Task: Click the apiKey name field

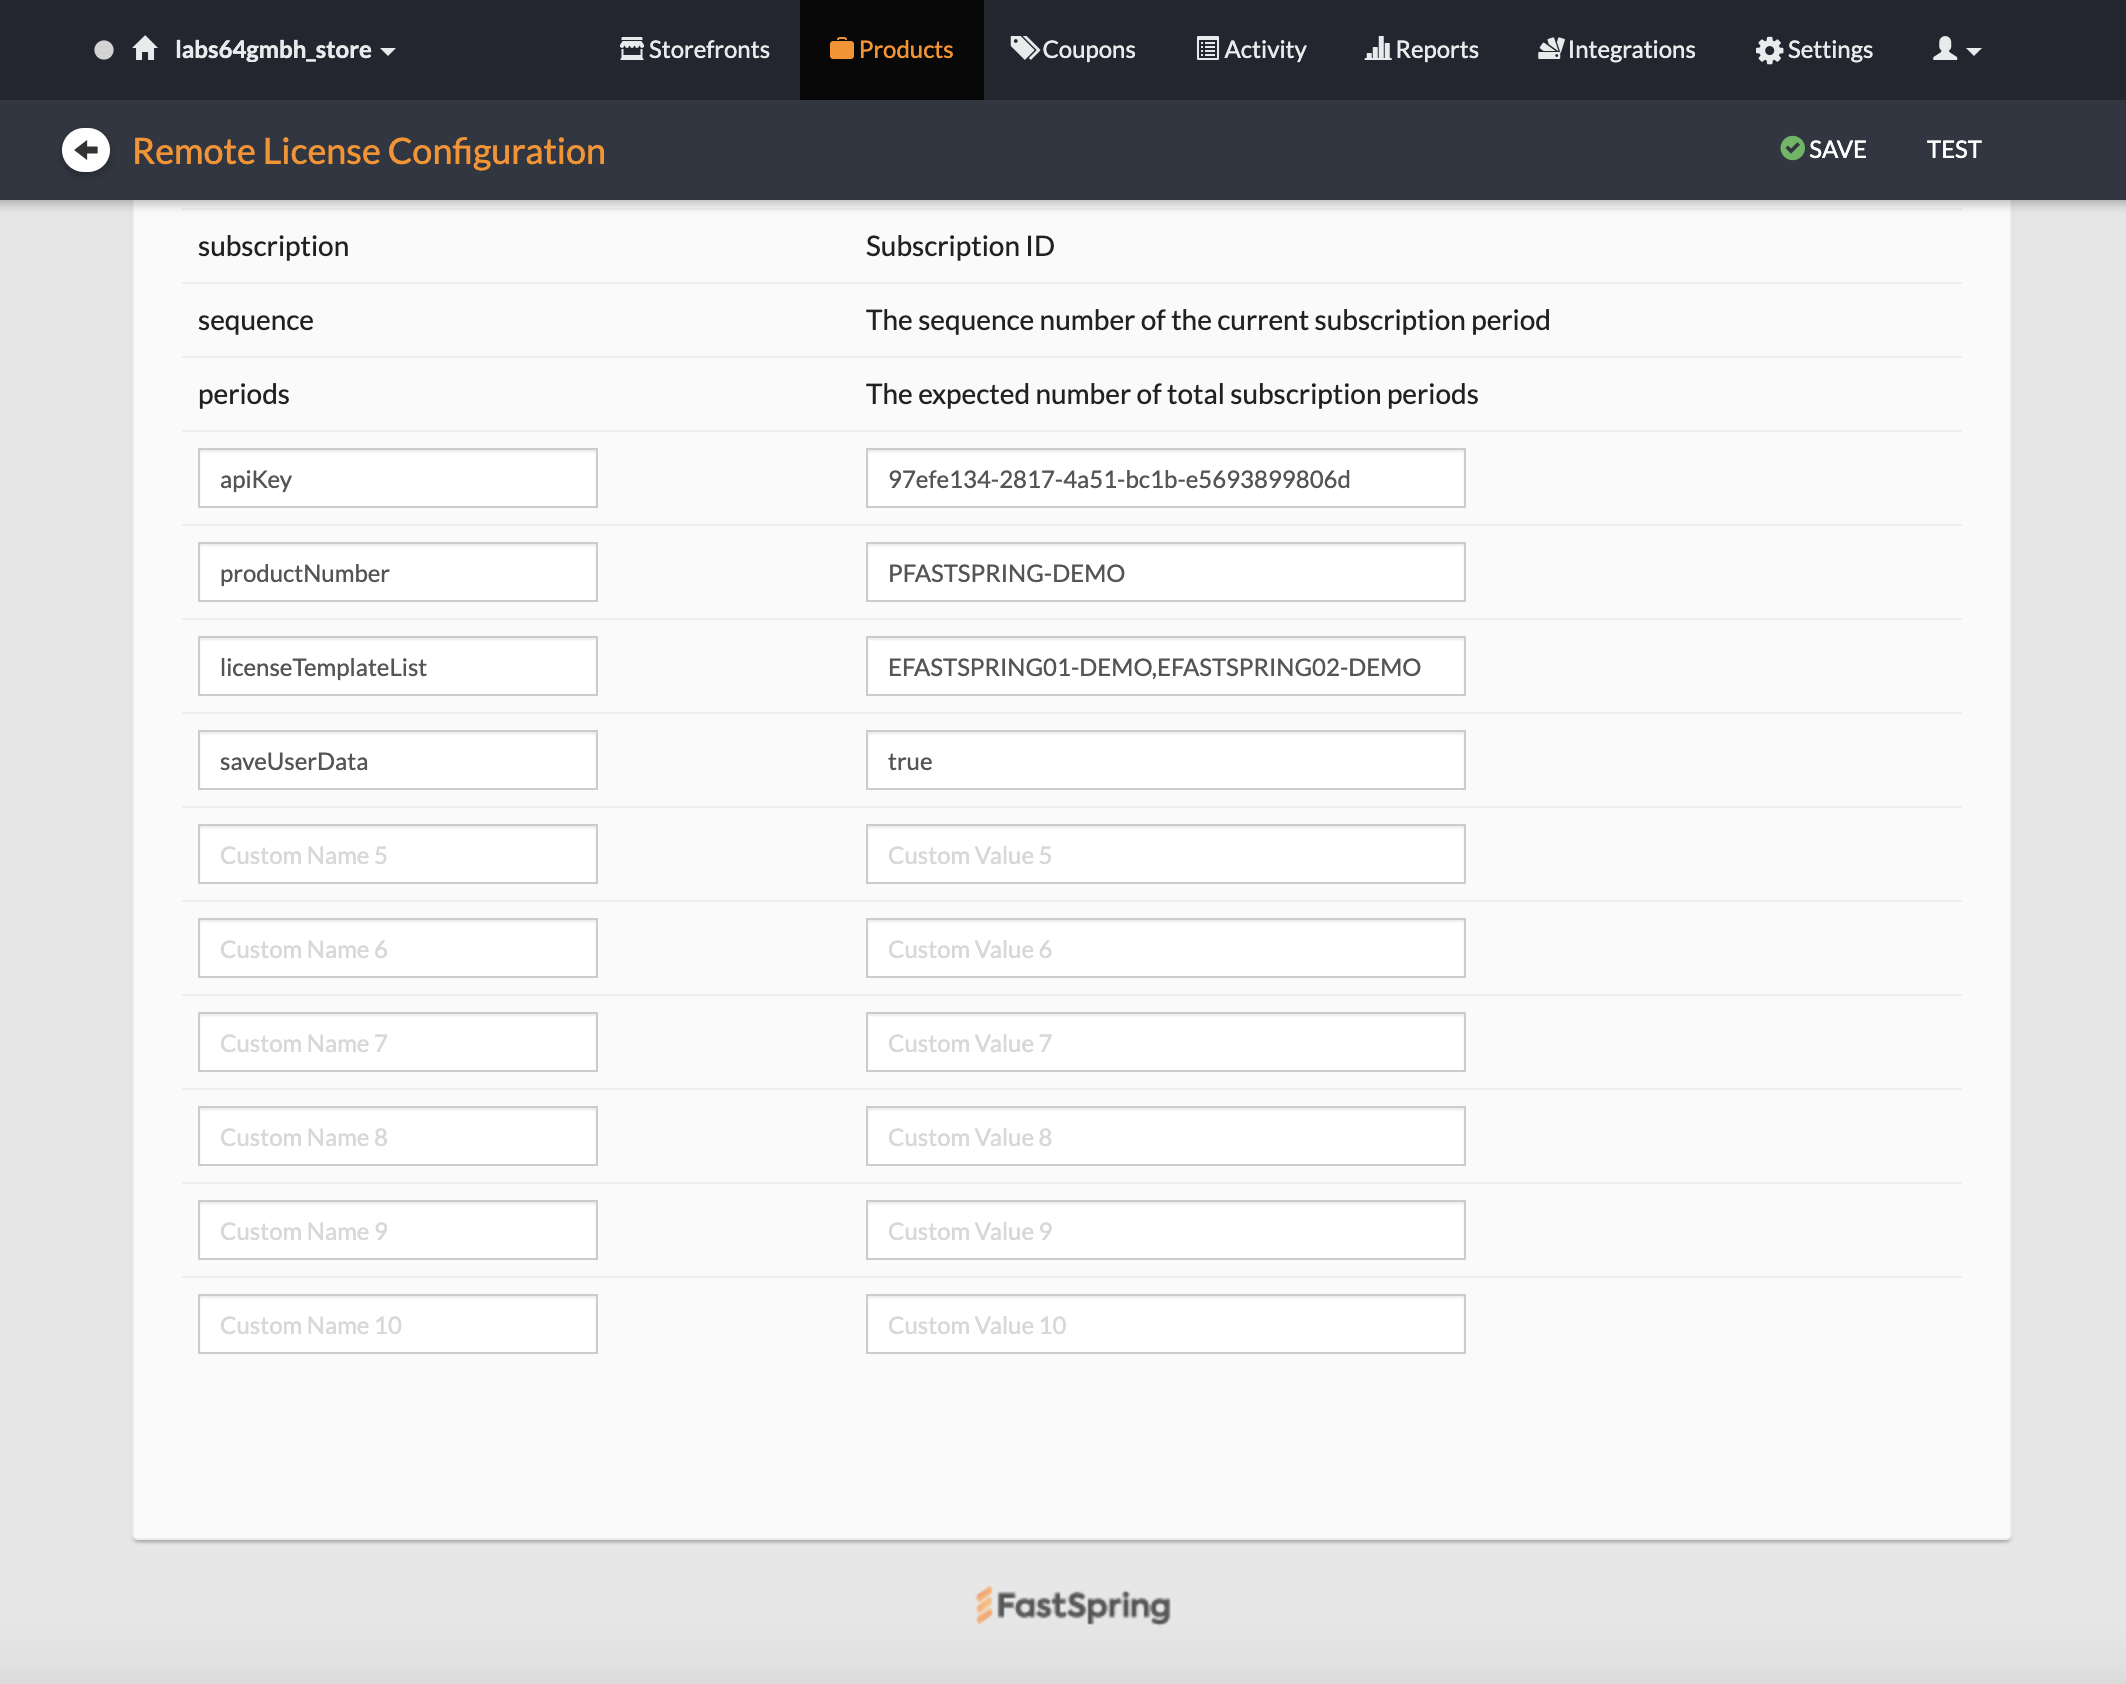Action: click(398, 479)
